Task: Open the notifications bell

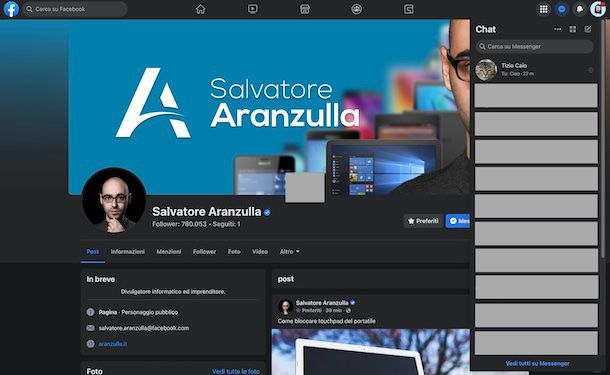Action: pos(580,9)
